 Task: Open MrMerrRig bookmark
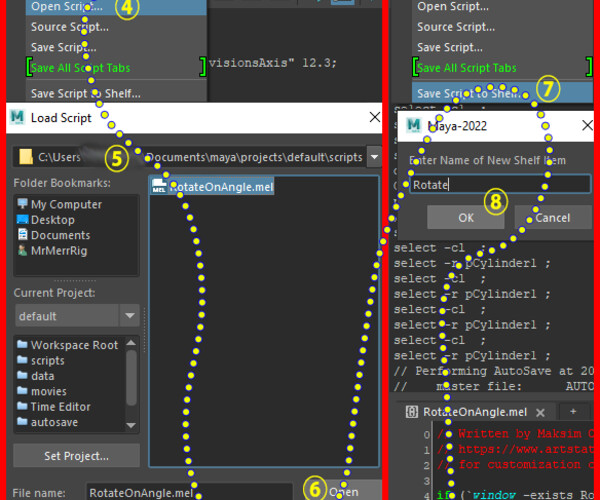pyautogui.click(x=59, y=251)
